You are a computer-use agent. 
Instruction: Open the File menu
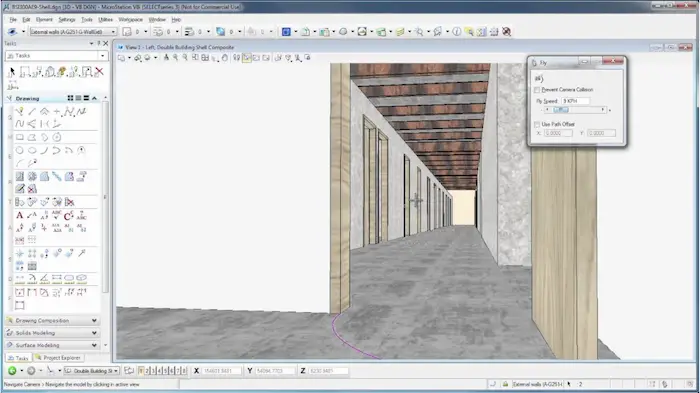click(x=13, y=20)
